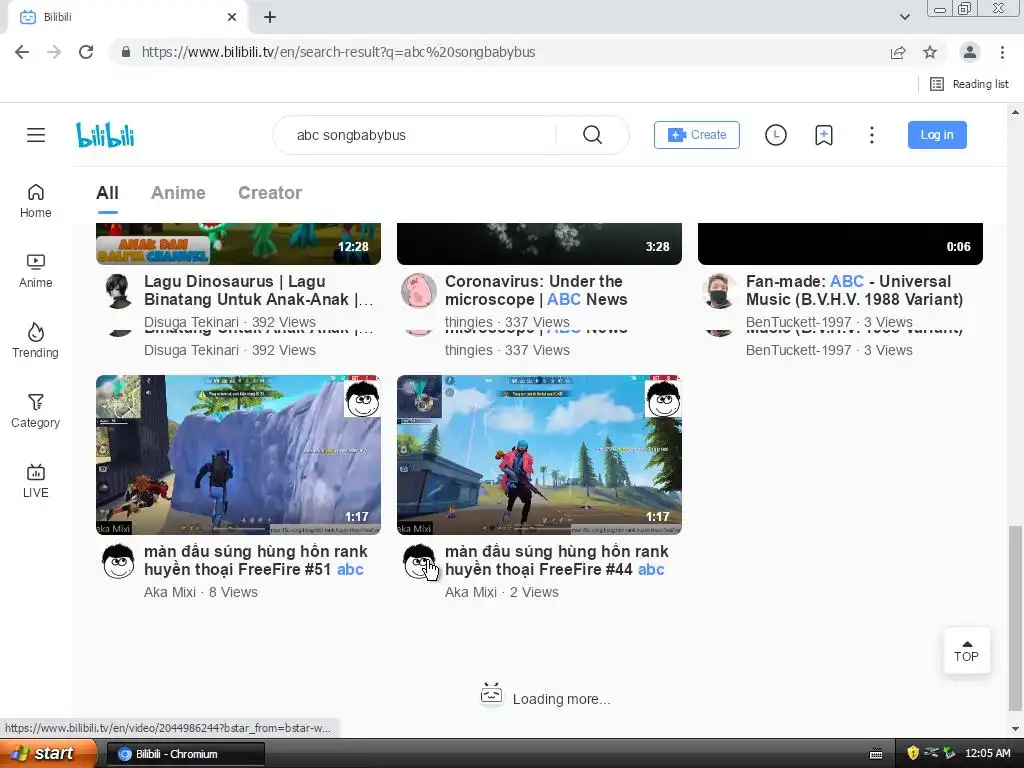The height and width of the screenshot is (768, 1024).
Task: Select the All tab
Action: pos(107,193)
